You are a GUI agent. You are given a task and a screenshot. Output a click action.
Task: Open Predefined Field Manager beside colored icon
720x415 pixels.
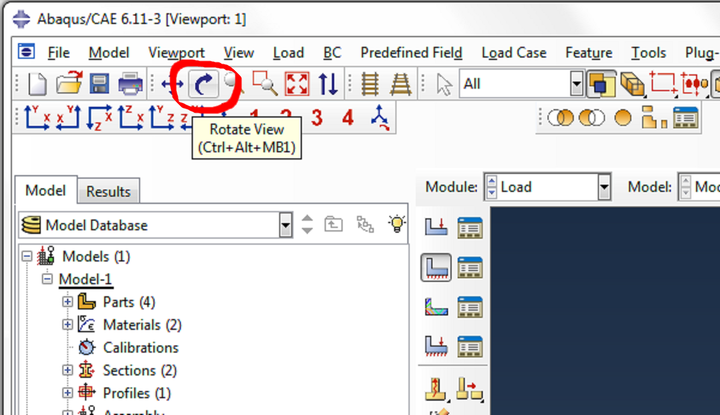[x=470, y=307]
